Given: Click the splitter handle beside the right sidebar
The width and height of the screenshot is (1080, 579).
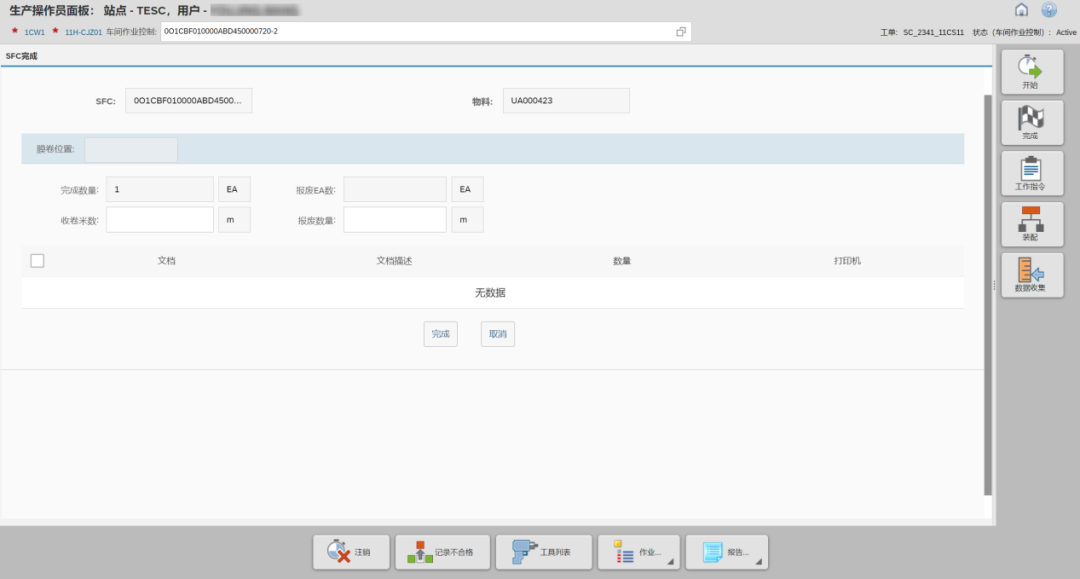Looking at the screenshot, I should click(x=994, y=285).
